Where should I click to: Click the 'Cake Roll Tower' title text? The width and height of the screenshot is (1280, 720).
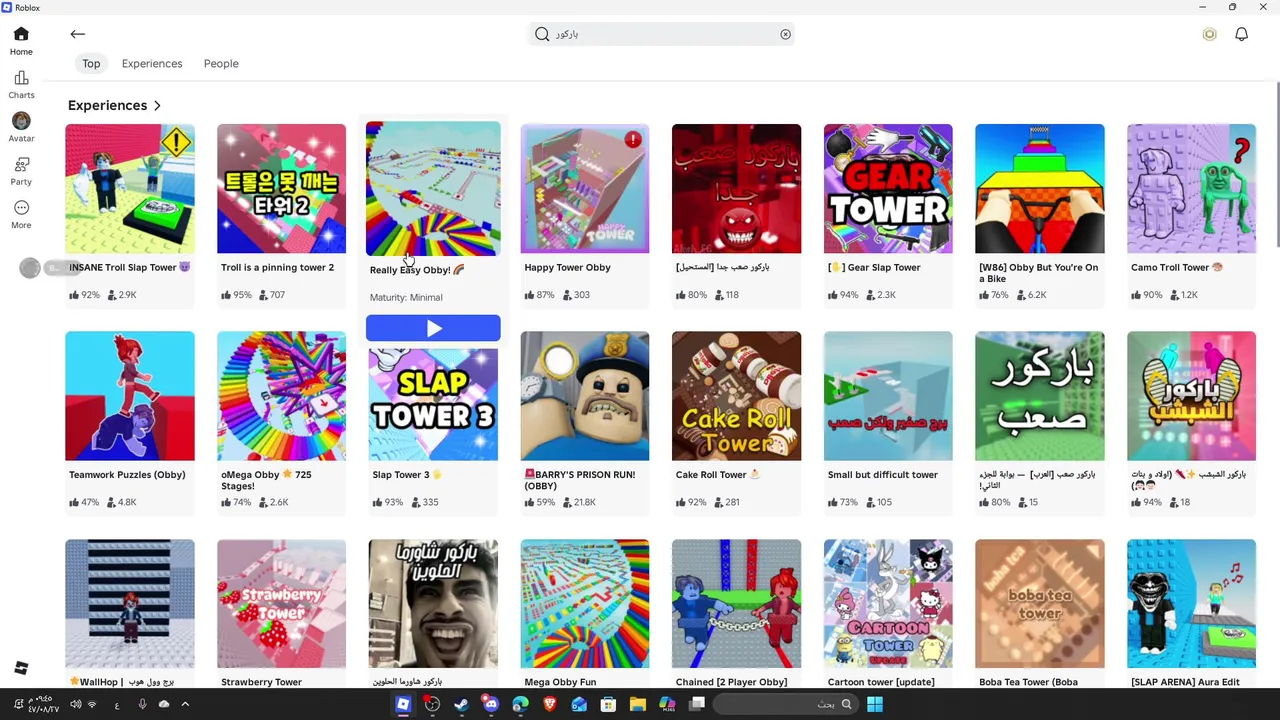pyautogui.click(x=711, y=475)
